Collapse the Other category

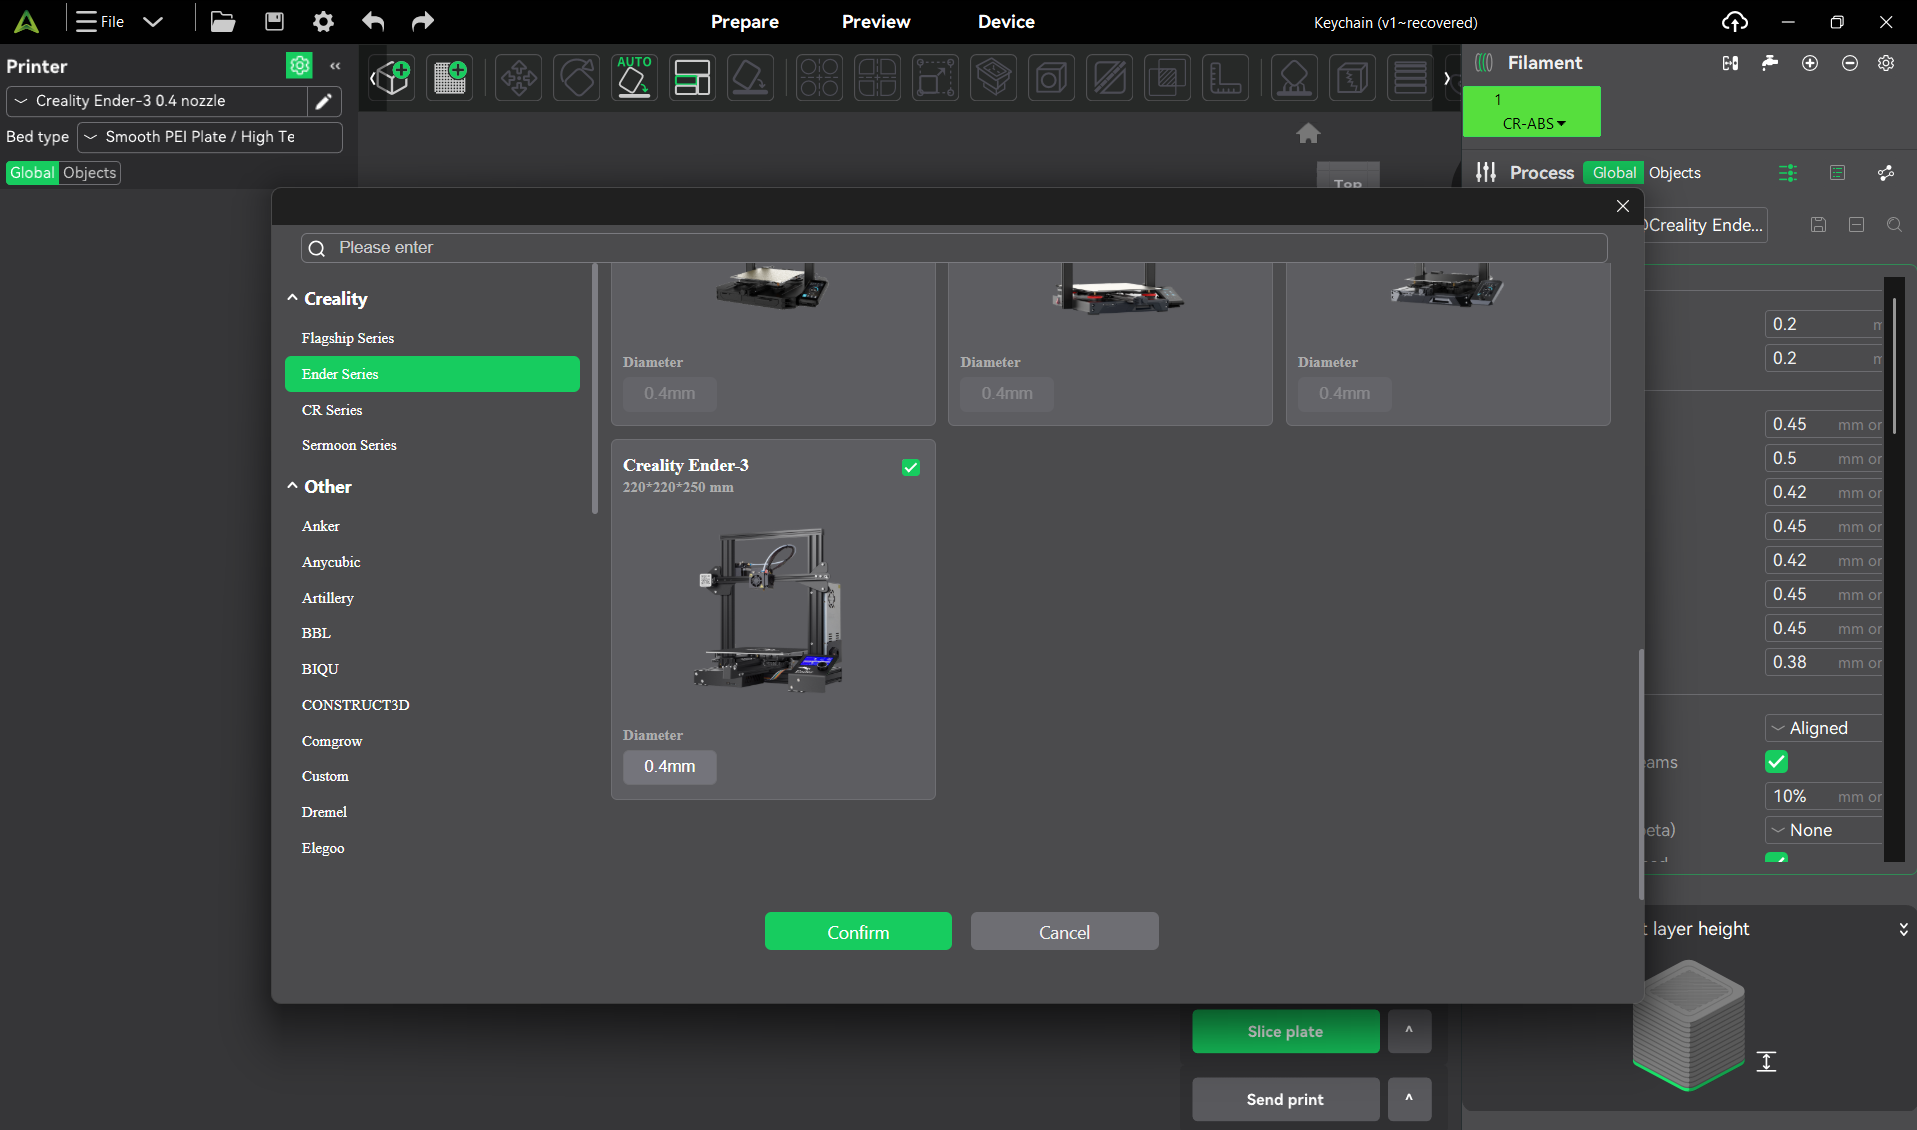[292, 486]
